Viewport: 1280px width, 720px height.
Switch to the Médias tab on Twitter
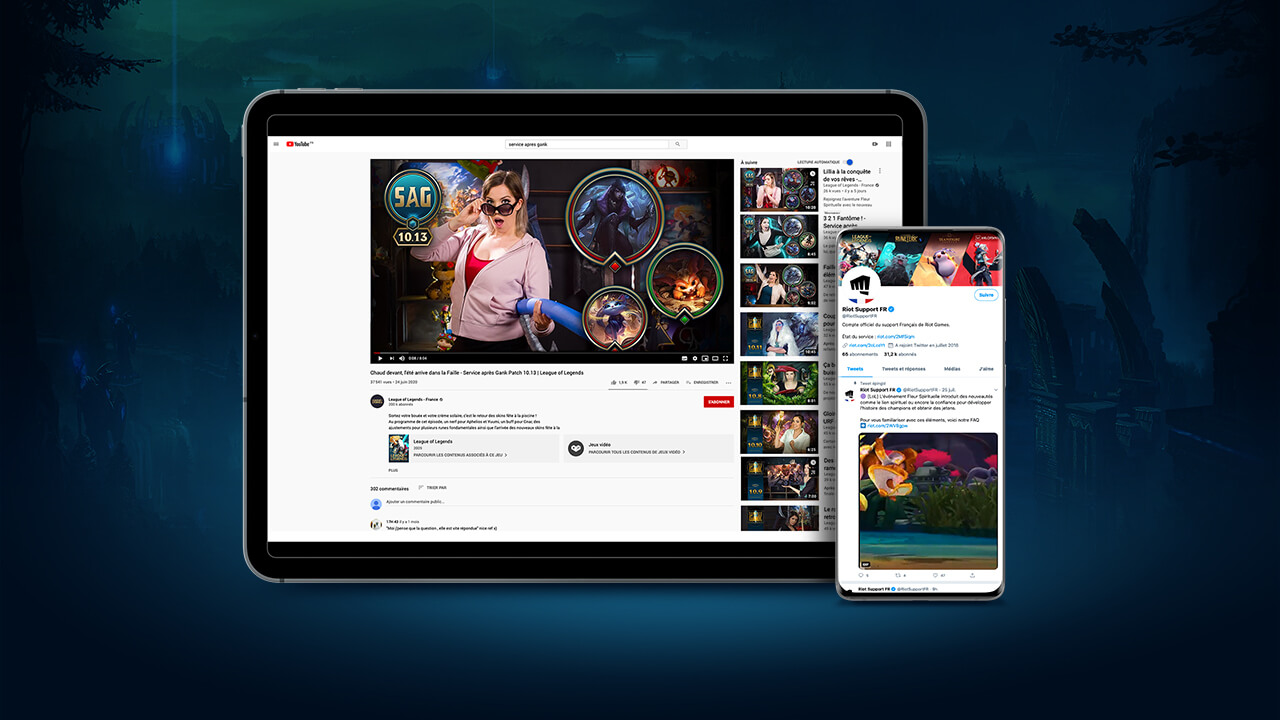(952, 369)
